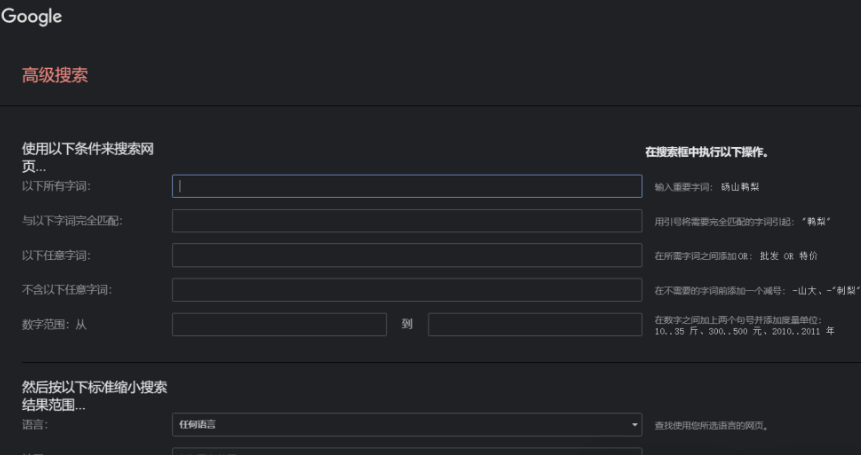Click the 数字范围：从 label
The height and width of the screenshot is (455, 861).
coord(55,325)
